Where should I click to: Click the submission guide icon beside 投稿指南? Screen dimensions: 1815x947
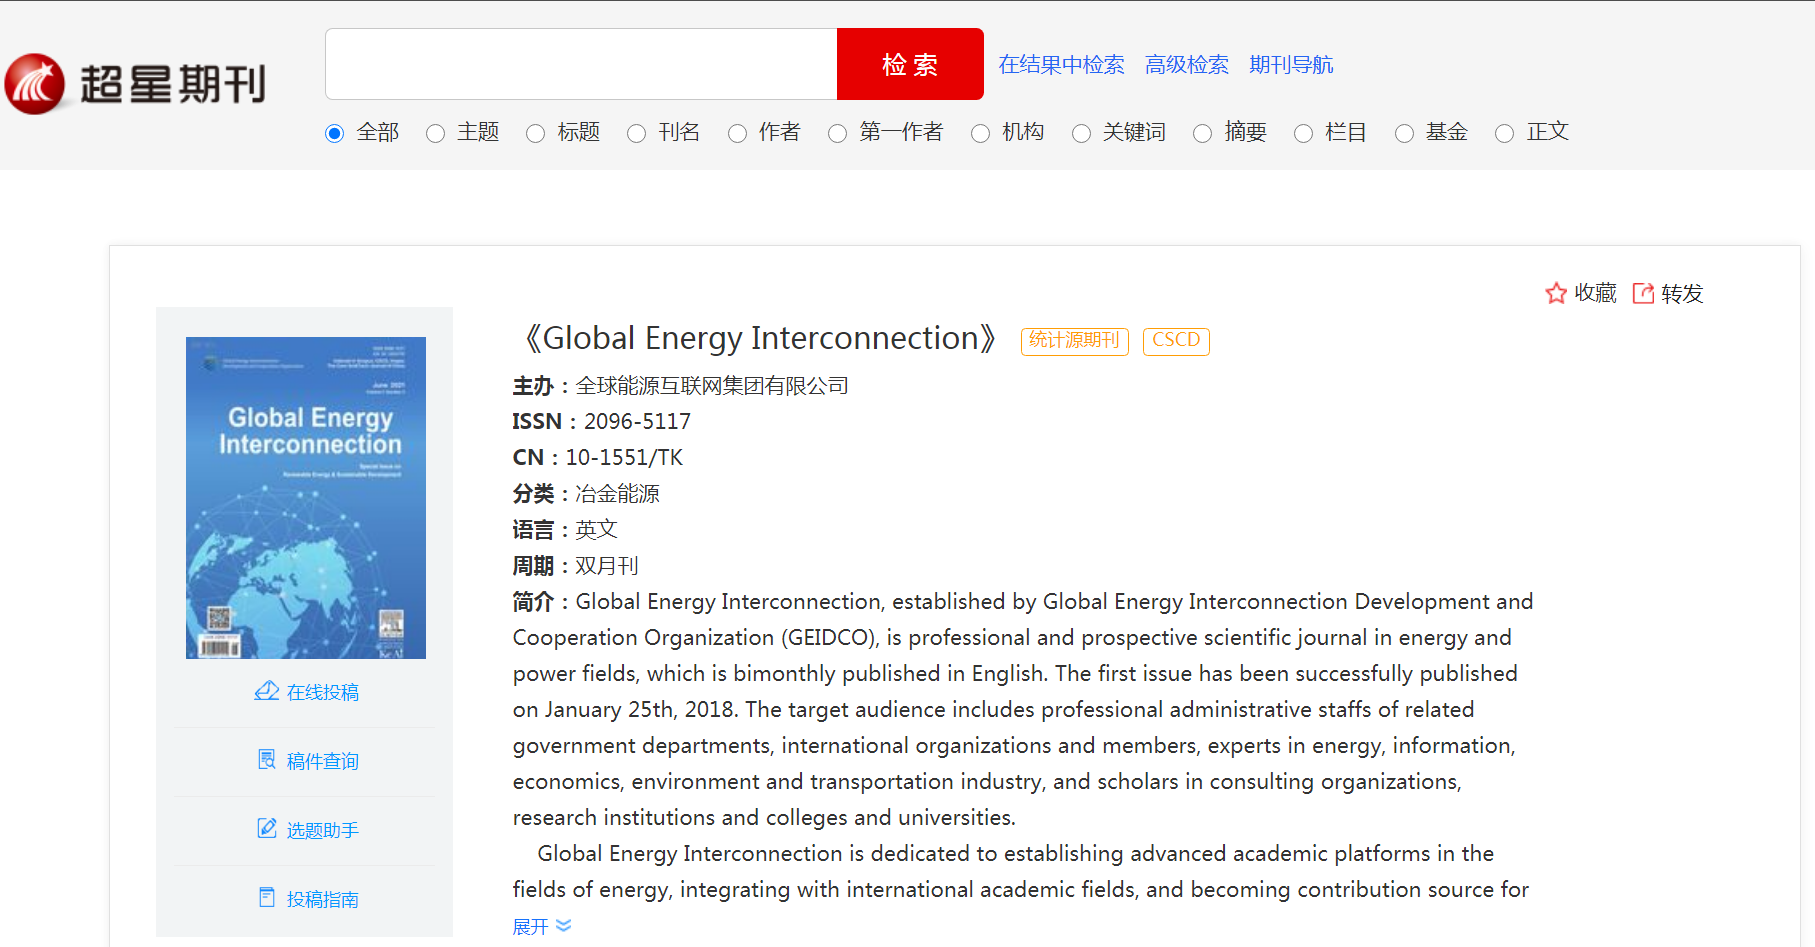(267, 898)
